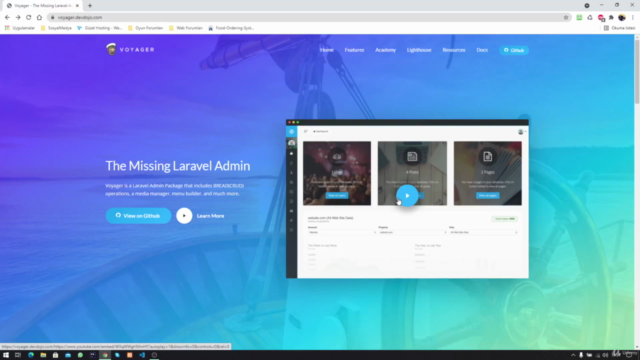Switch to Chrome on the taskbar
Screen dimensions: 640x360
(105, 355)
